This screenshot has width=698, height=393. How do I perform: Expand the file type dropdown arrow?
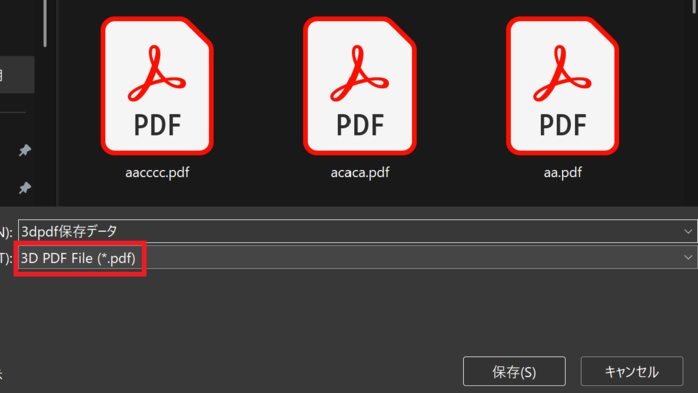pyautogui.click(x=688, y=258)
